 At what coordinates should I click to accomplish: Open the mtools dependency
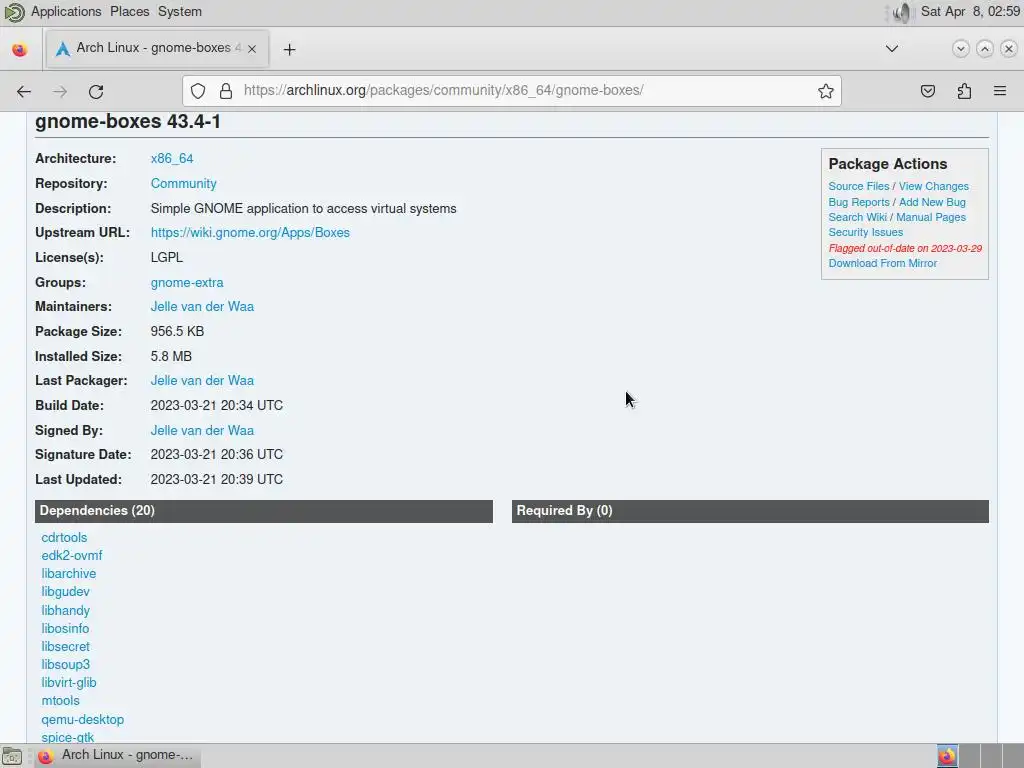60,701
